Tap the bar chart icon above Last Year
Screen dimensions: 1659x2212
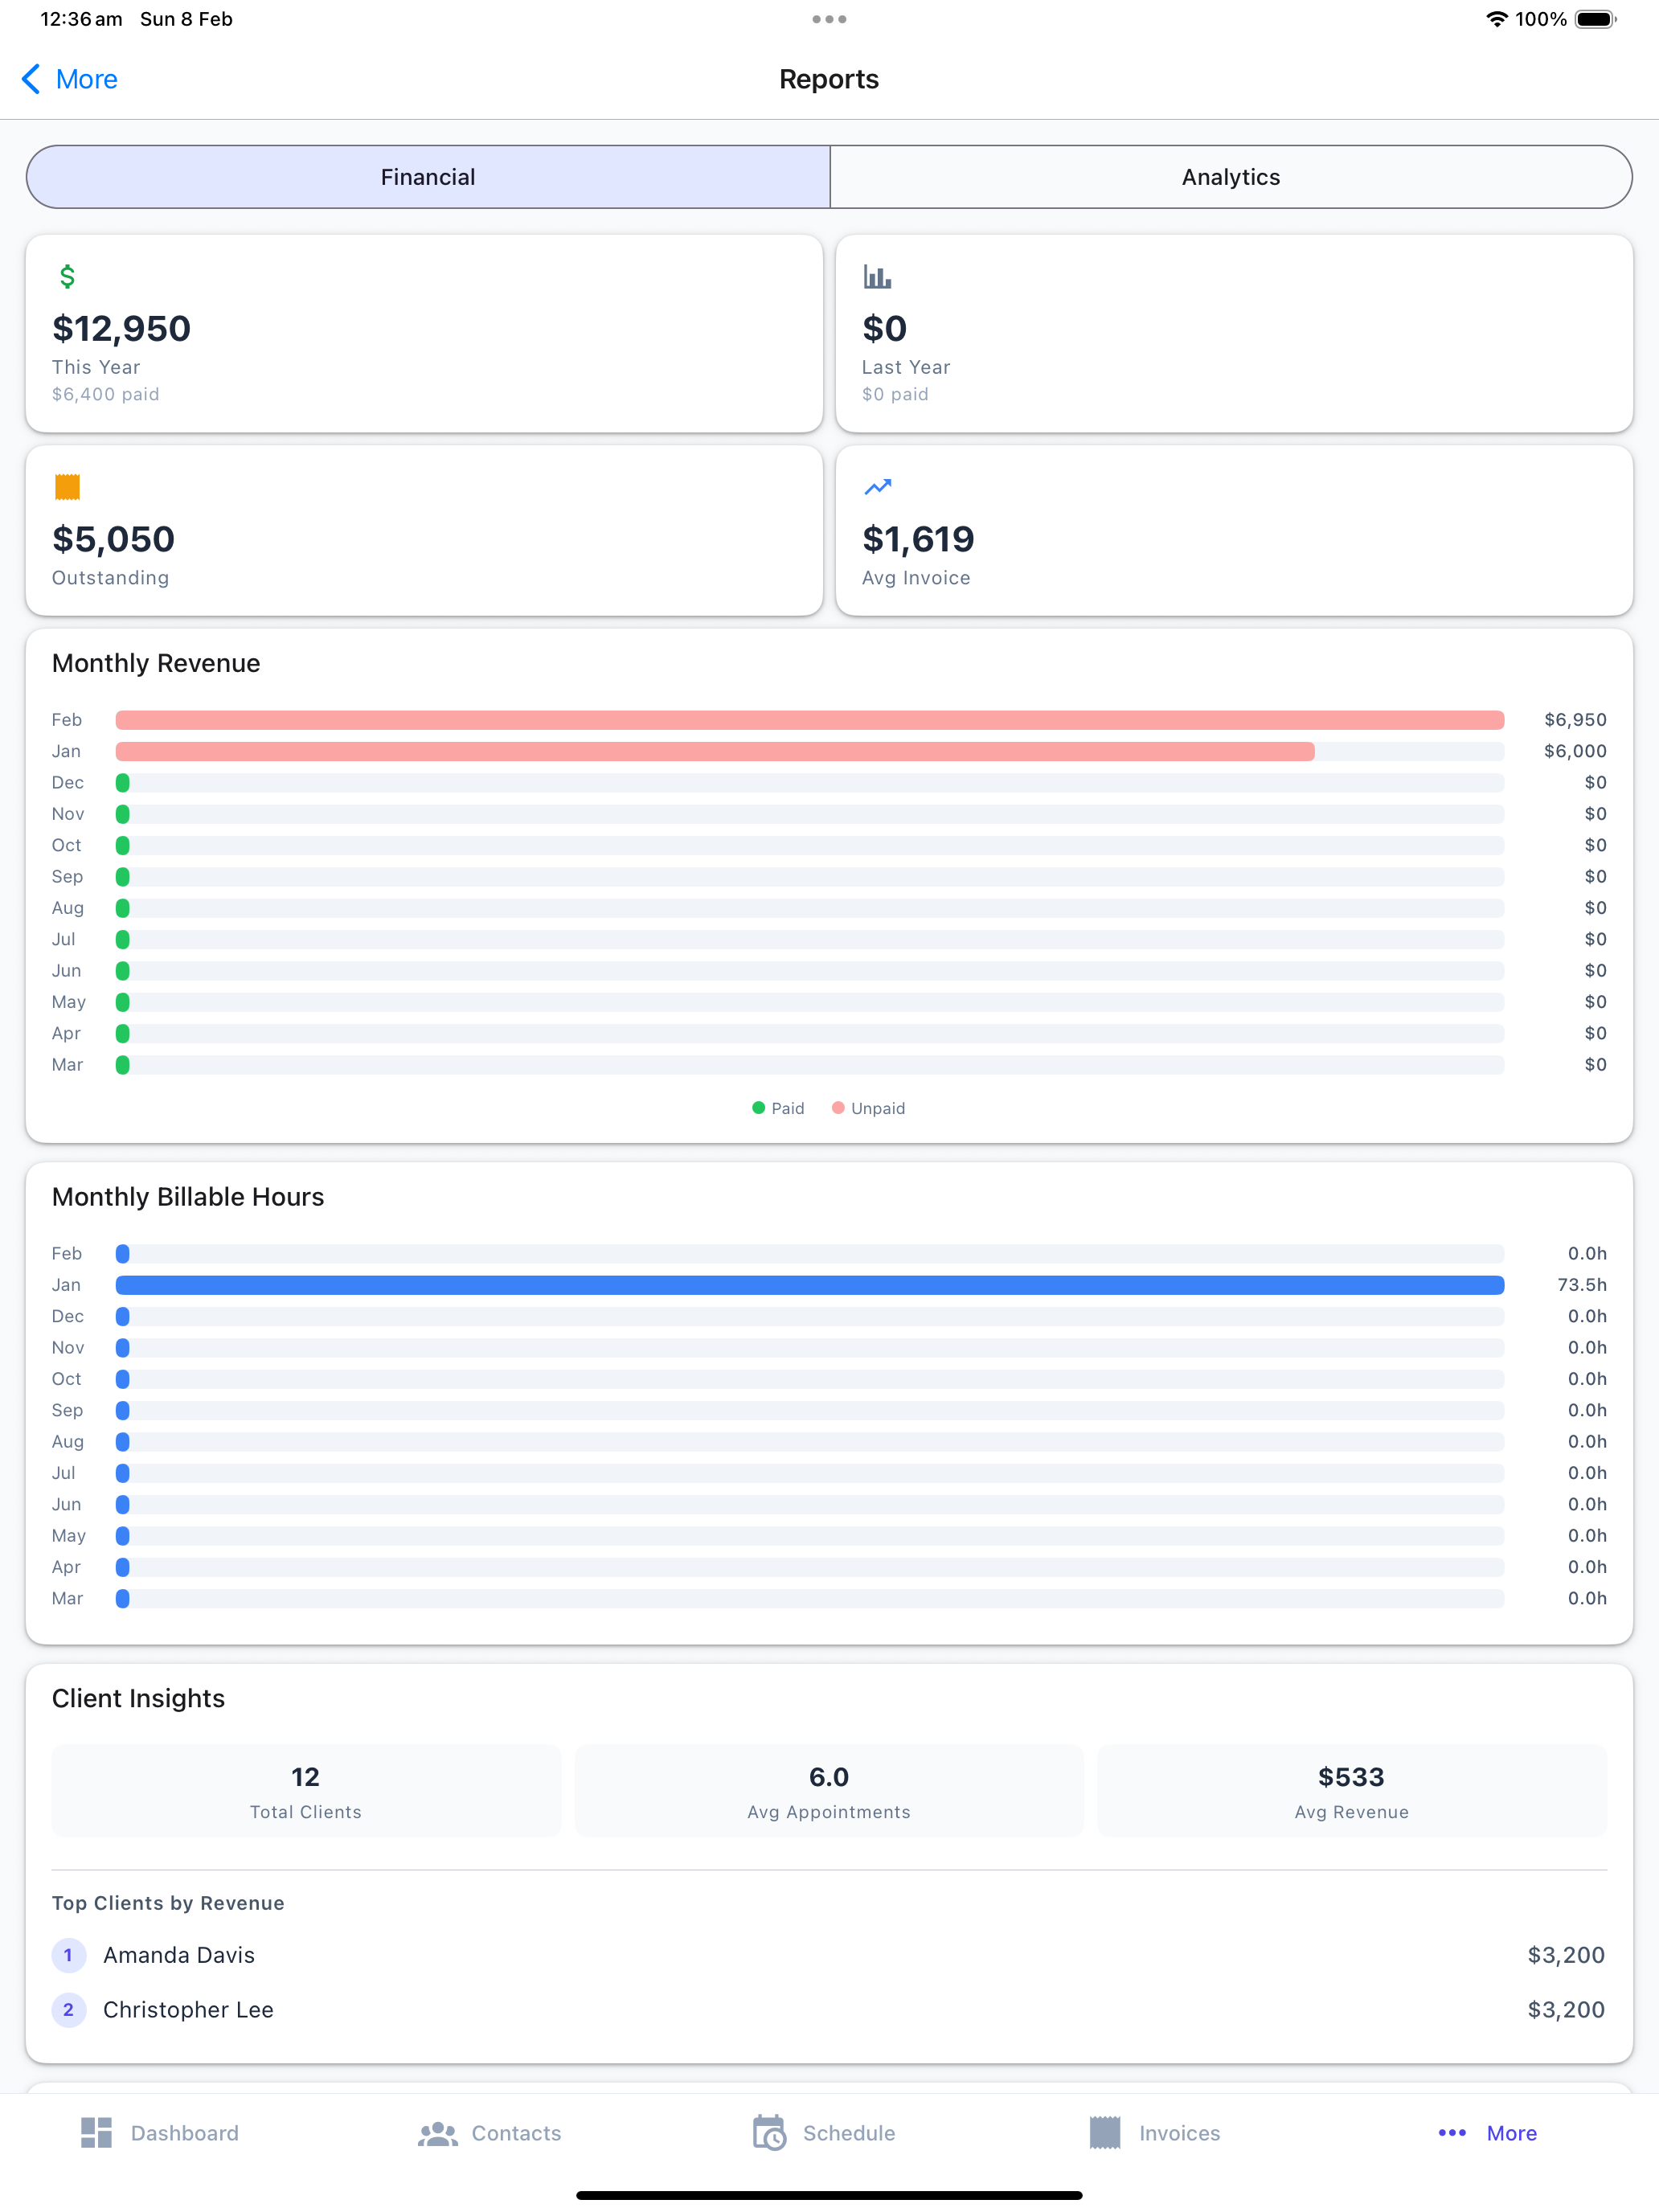point(877,277)
